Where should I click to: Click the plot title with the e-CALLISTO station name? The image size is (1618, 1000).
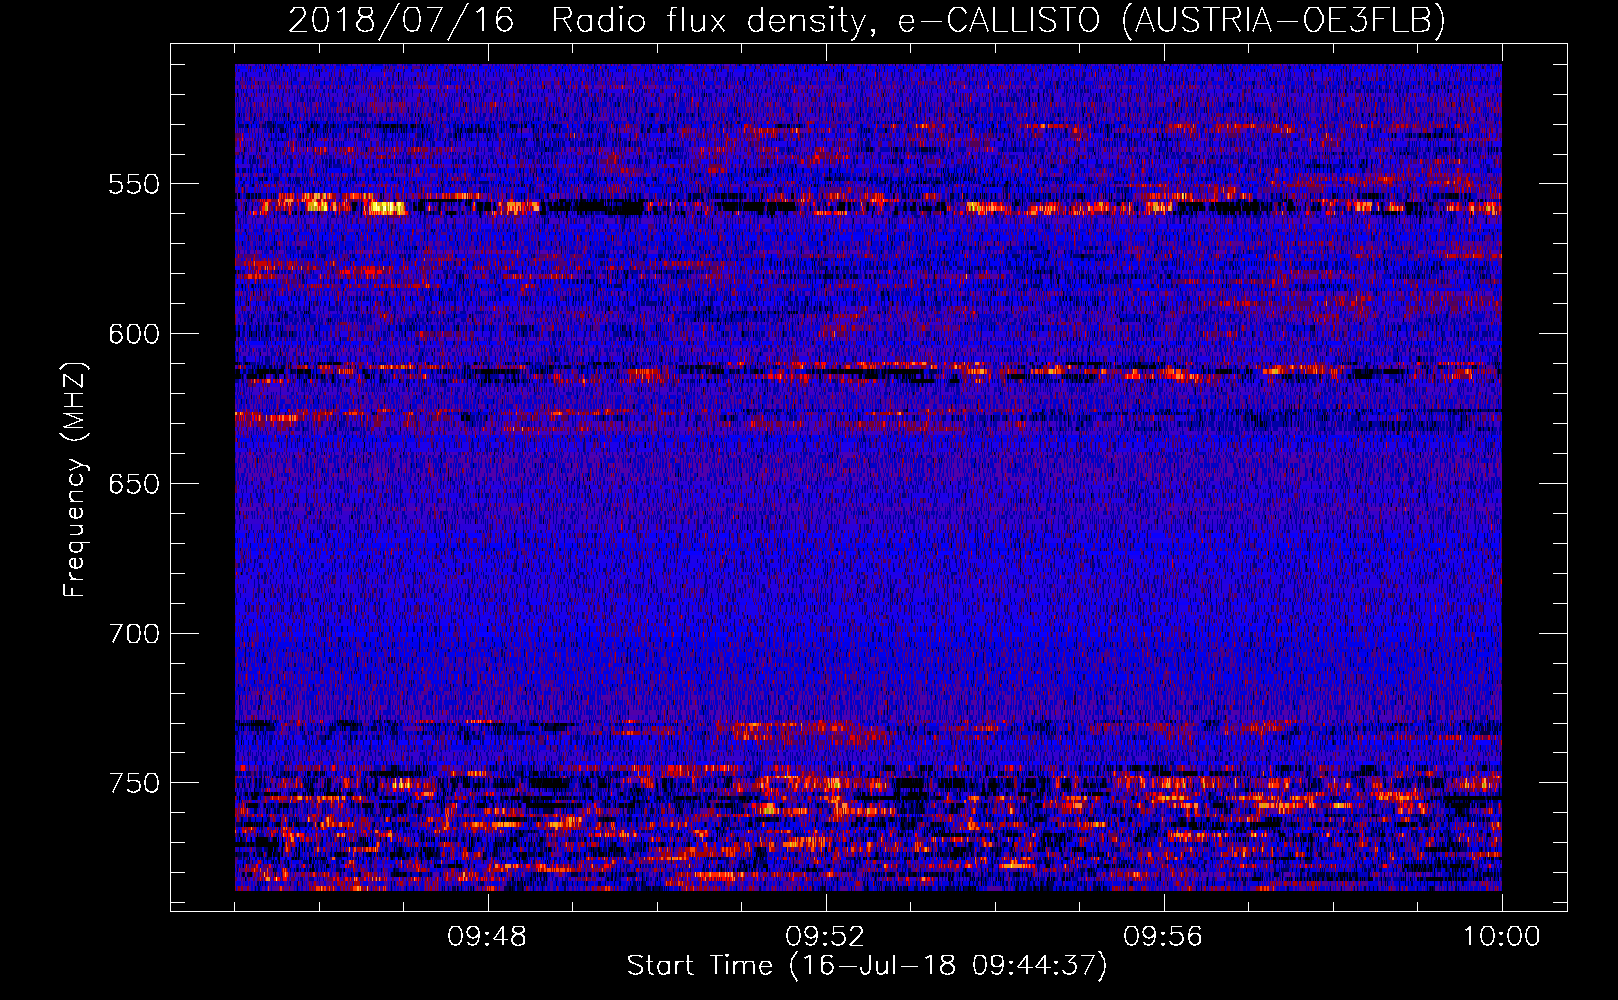coord(867,21)
